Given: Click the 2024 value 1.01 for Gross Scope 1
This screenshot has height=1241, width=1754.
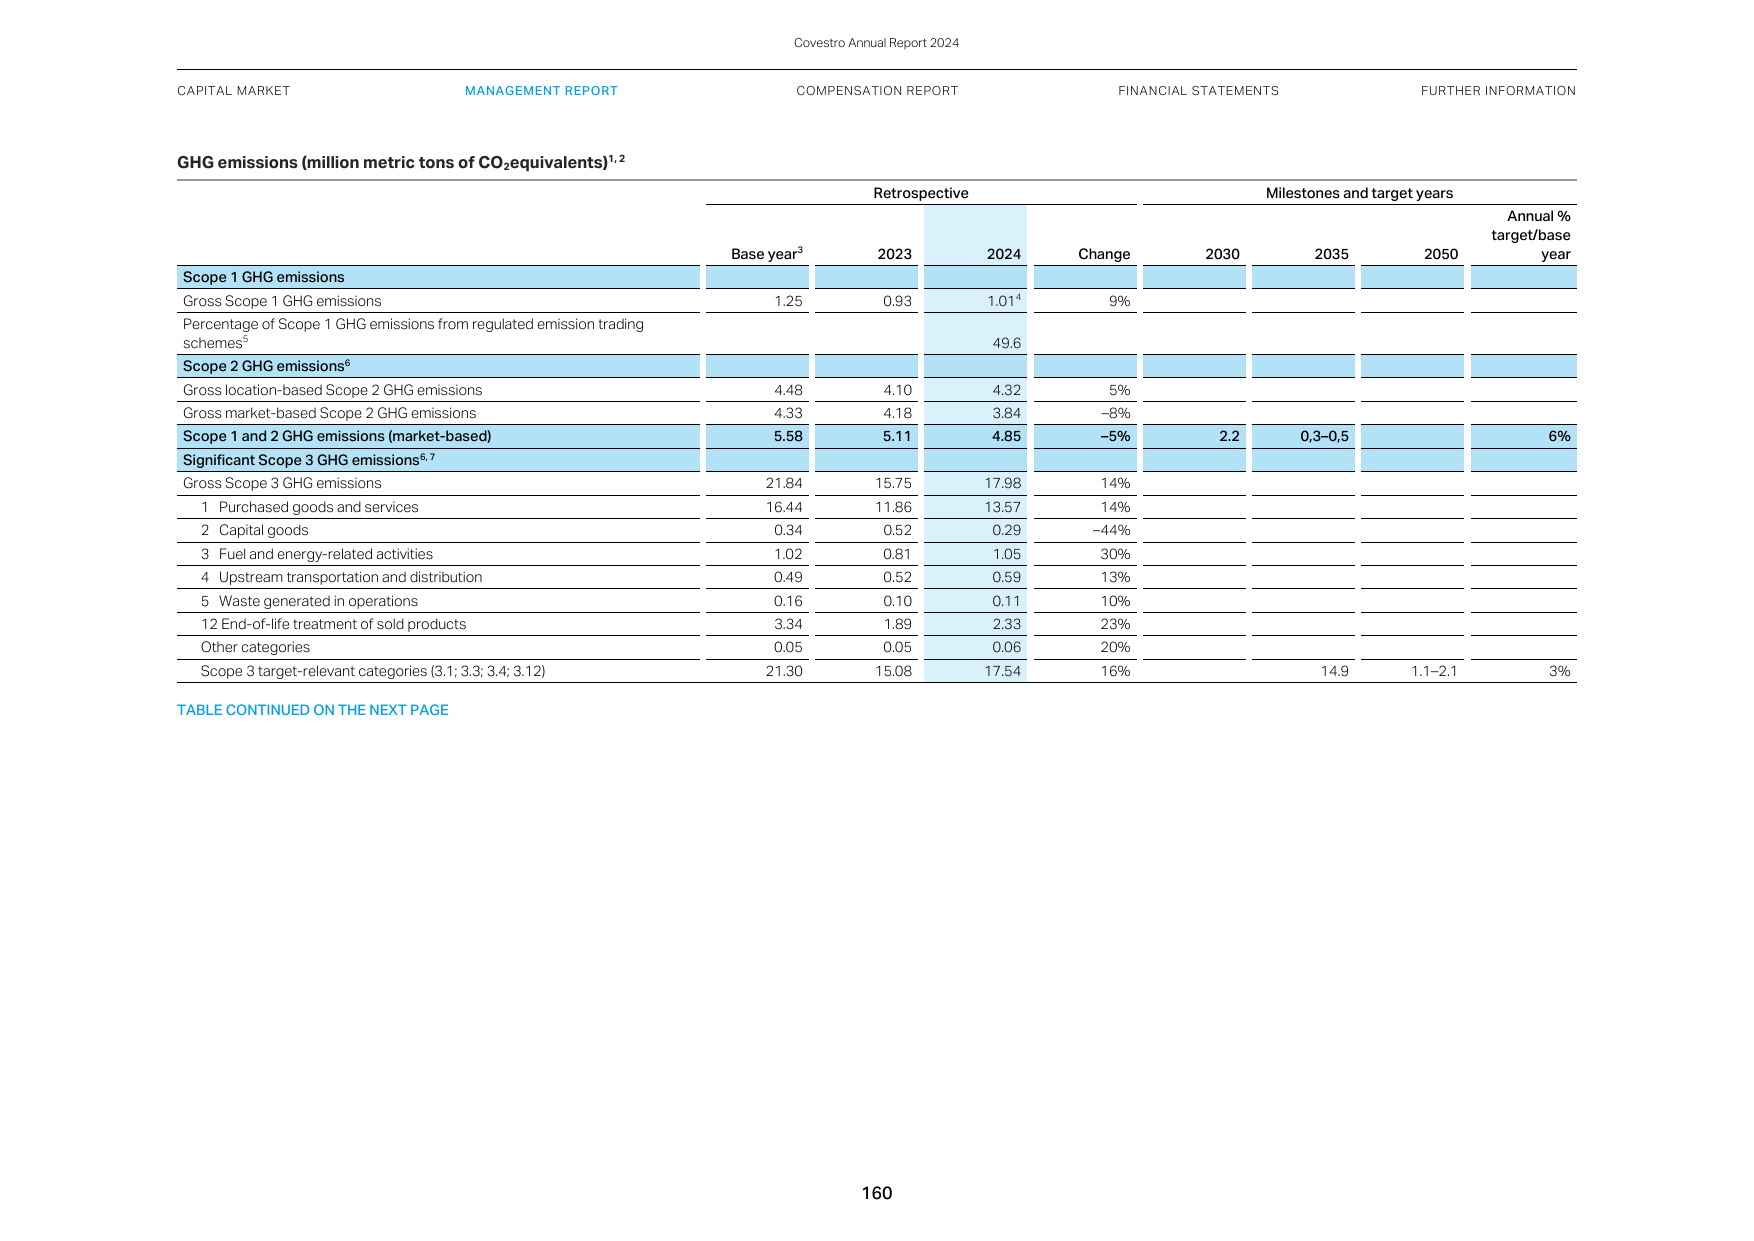Looking at the screenshot, I should [1004, 300].
